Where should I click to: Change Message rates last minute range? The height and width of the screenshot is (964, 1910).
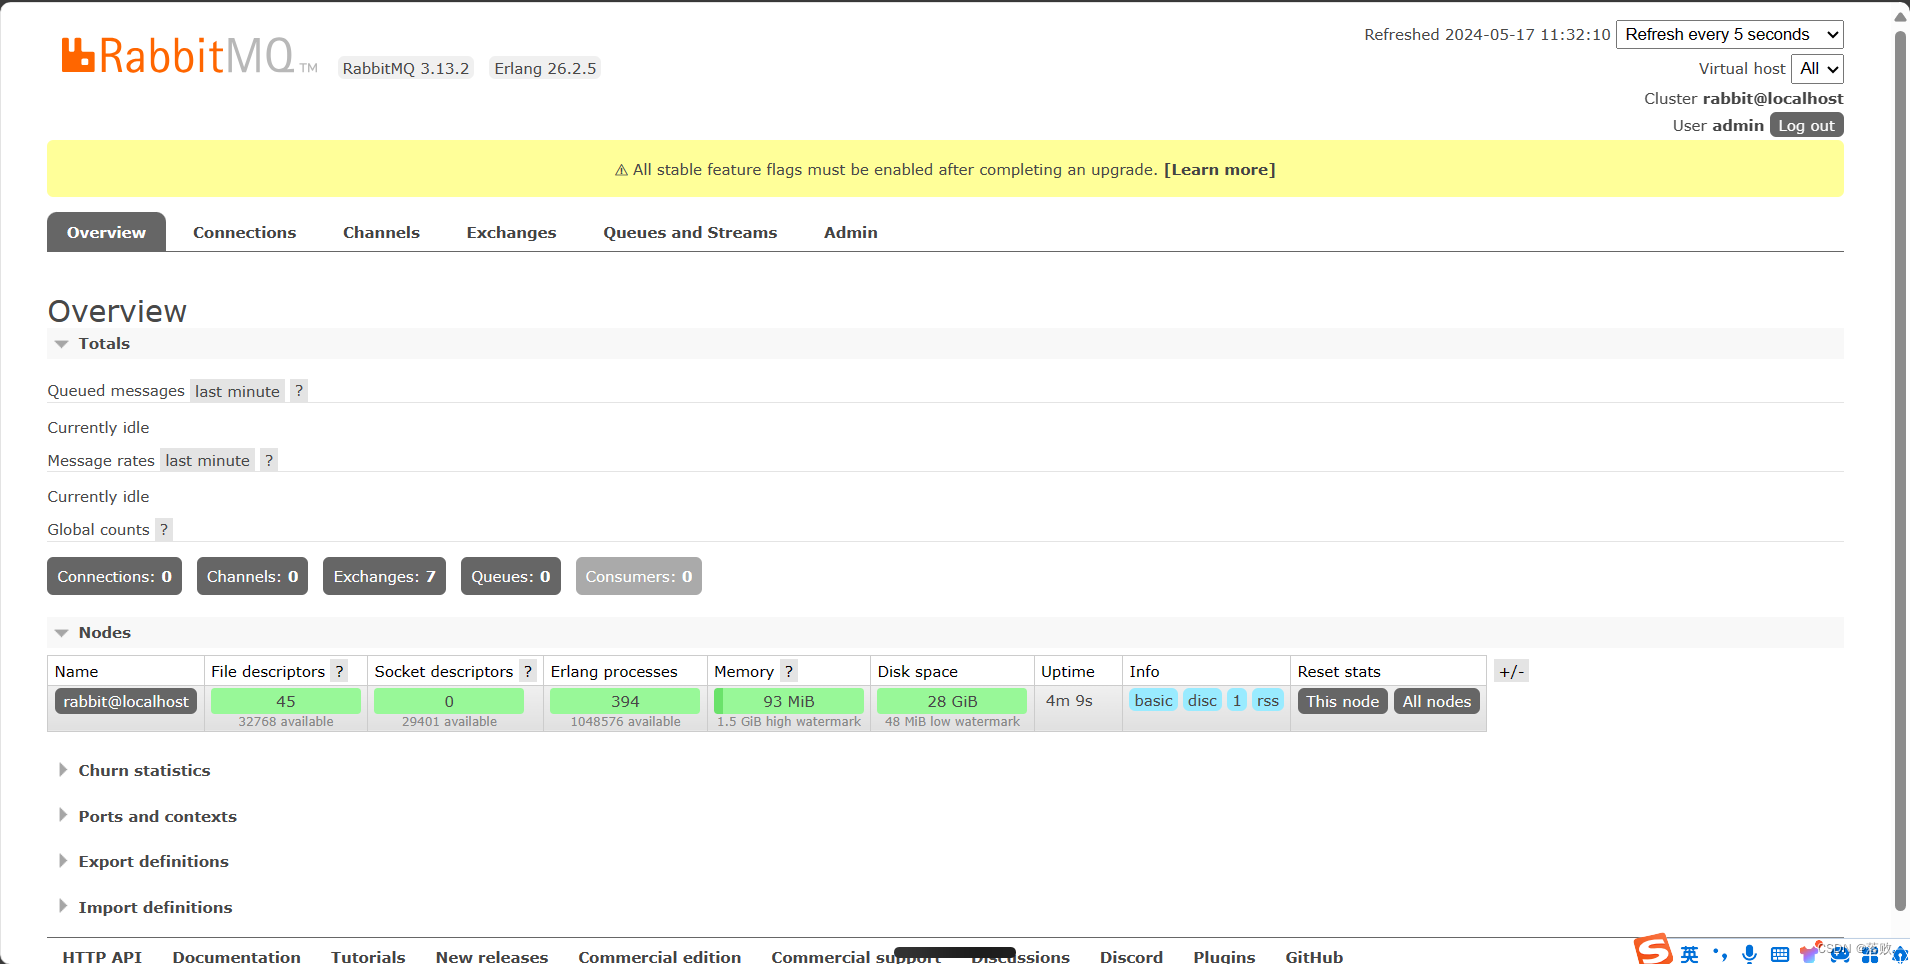207,460
